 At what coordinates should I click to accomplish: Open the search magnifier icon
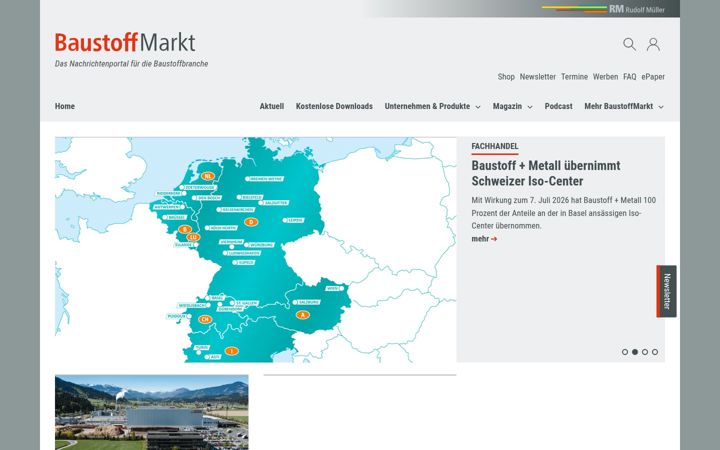pos(629,44)
